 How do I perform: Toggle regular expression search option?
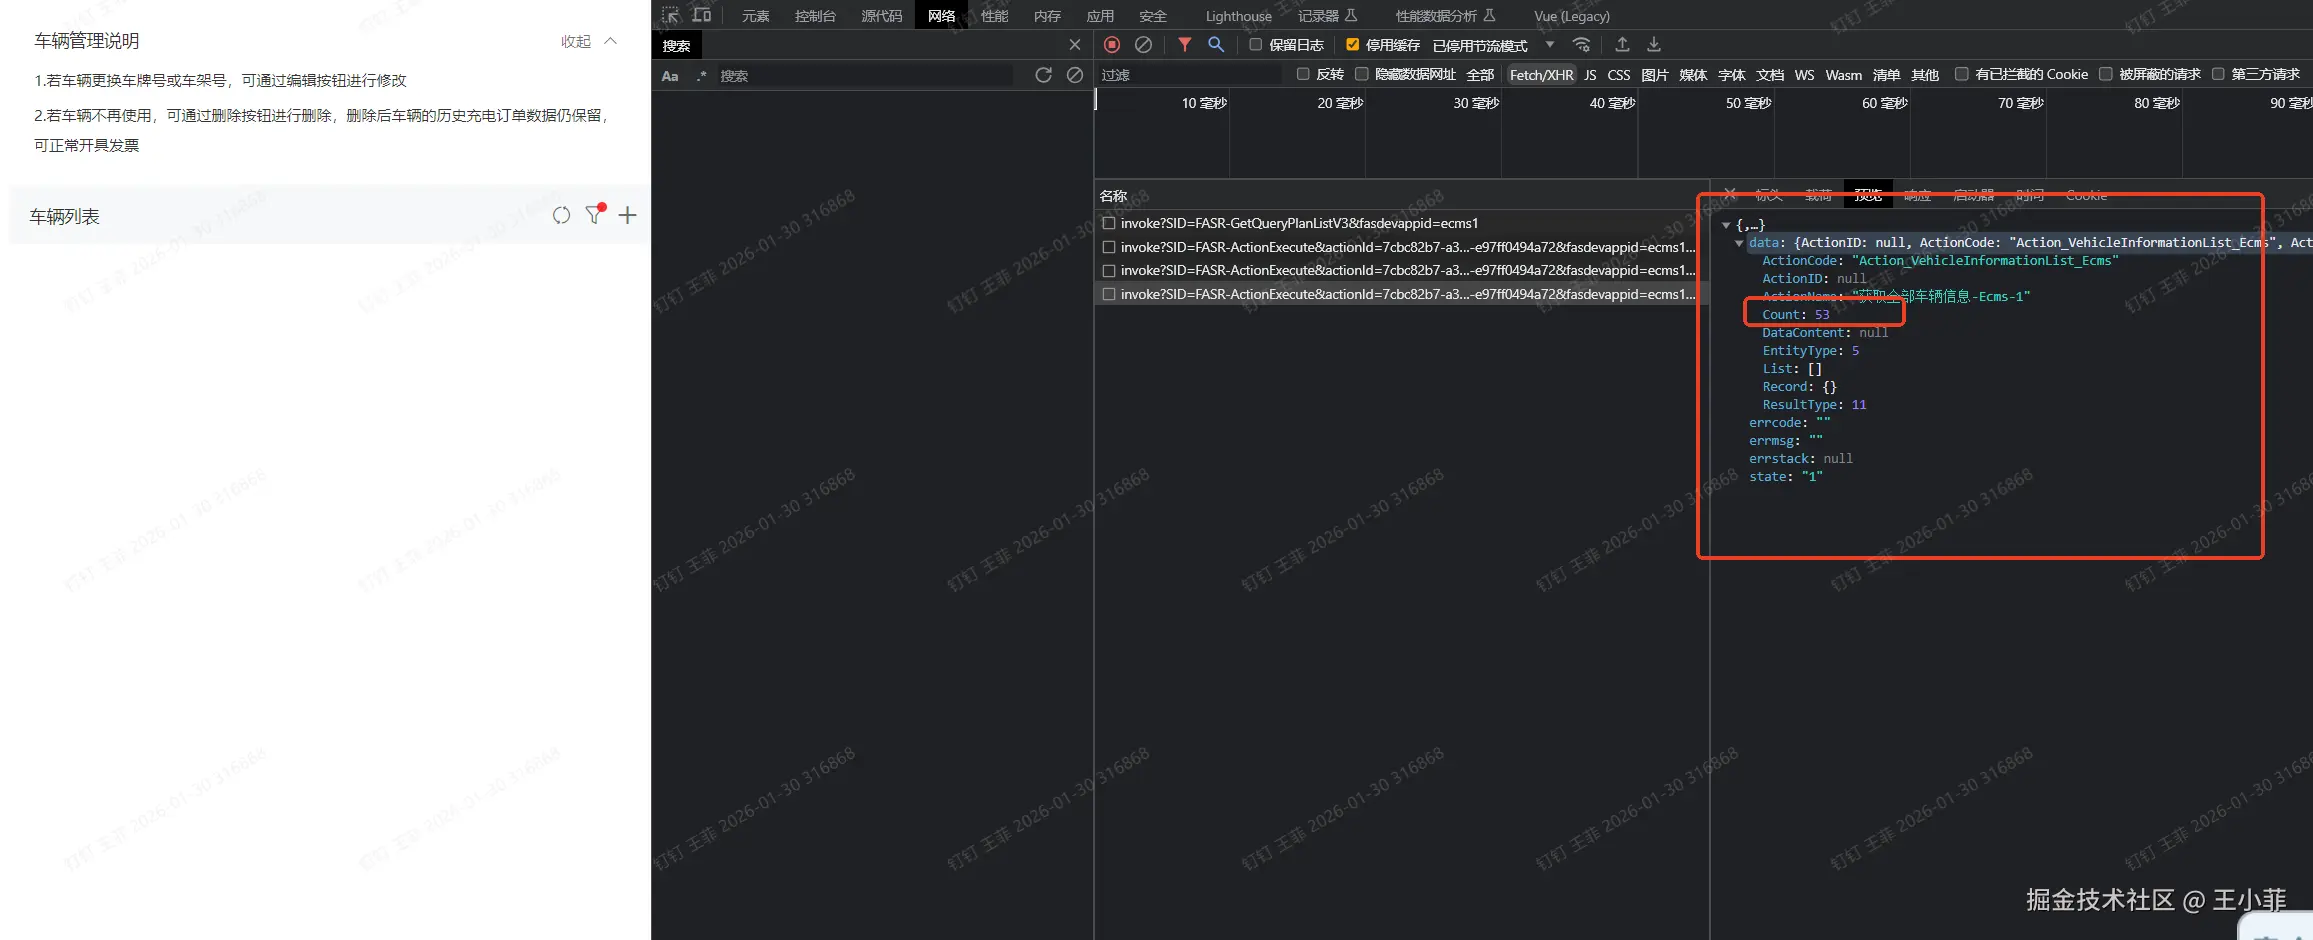[702, 76]
